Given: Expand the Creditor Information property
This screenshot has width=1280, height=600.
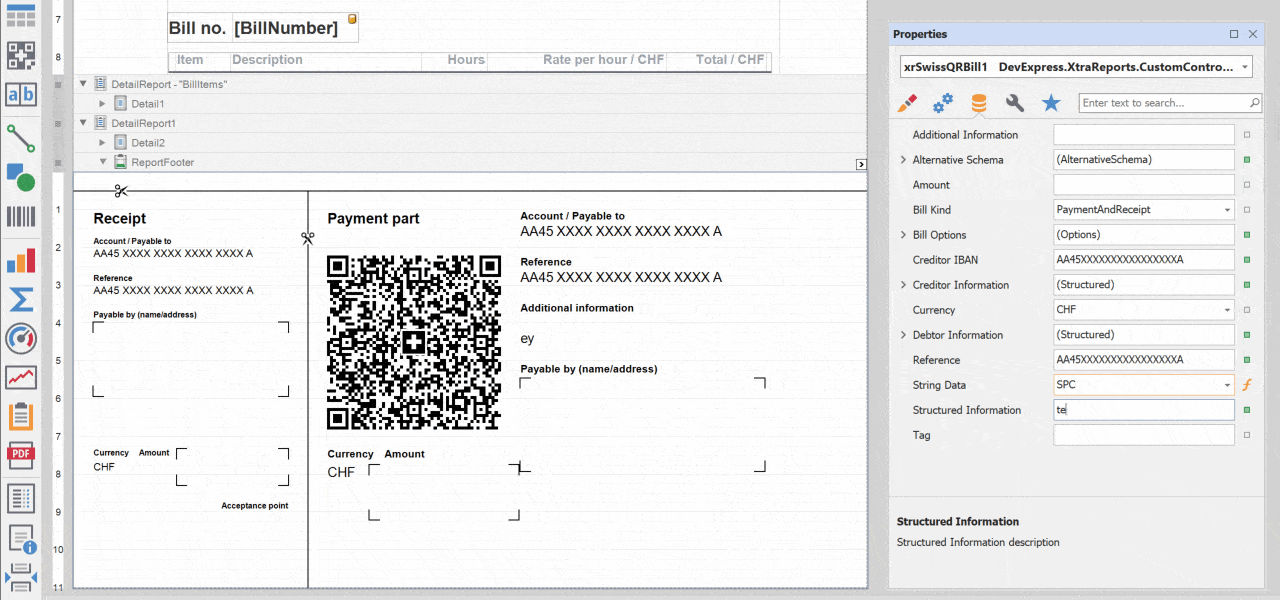Looking at the screenshot, I should (904, 285).
